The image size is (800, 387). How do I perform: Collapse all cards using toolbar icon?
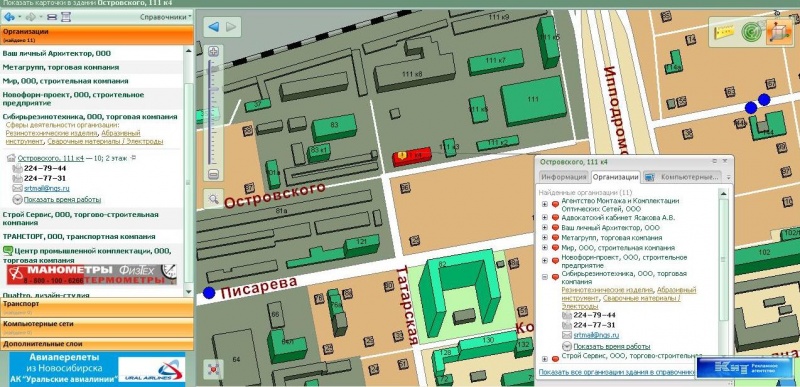pos(52,17)
